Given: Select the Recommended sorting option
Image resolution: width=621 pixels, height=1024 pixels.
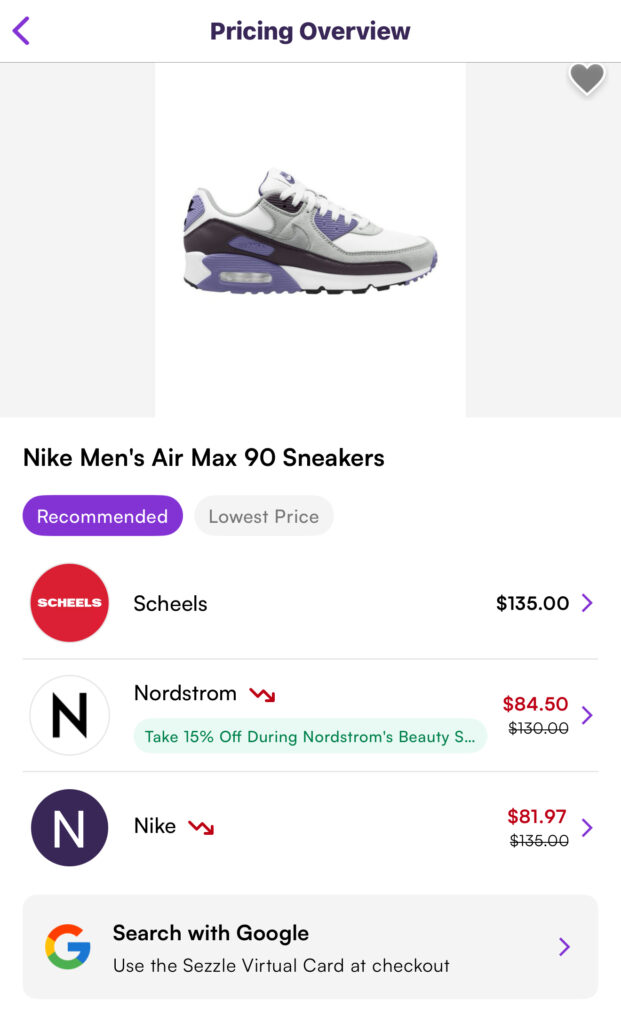Looking at the screenshot, I should (x=102, y=516).
